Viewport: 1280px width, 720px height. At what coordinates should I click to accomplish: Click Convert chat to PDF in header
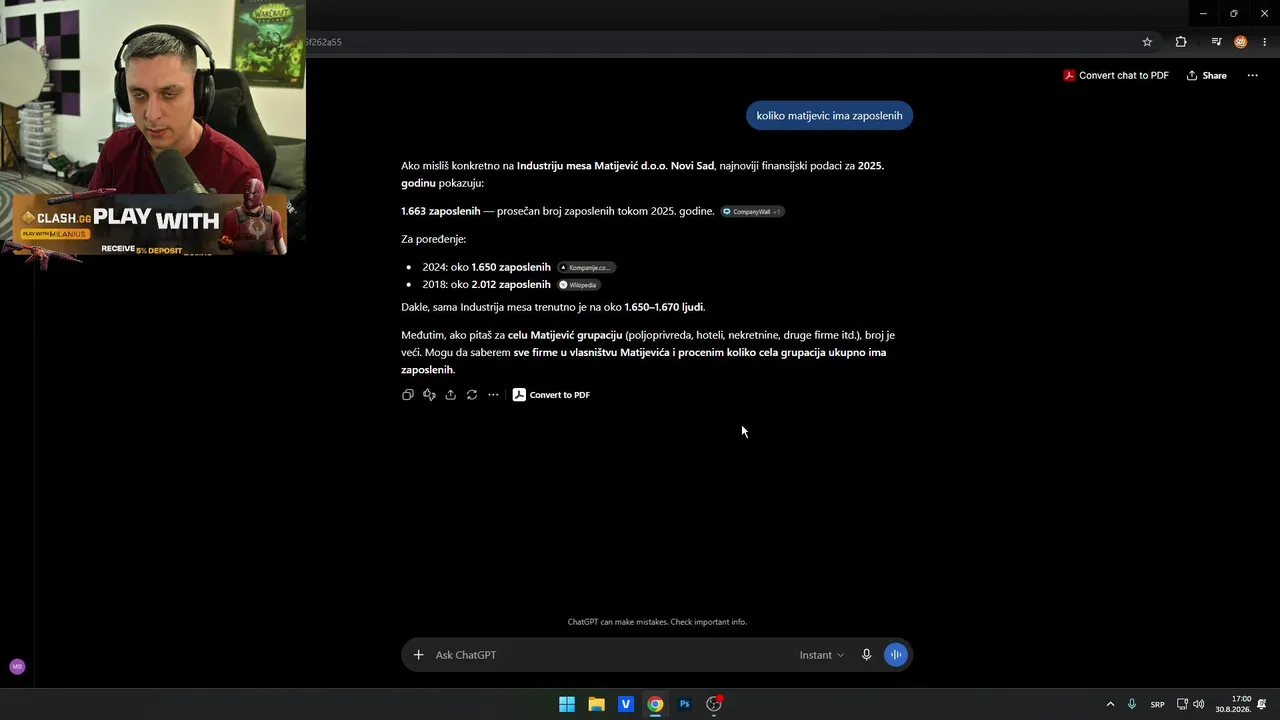1115,75
